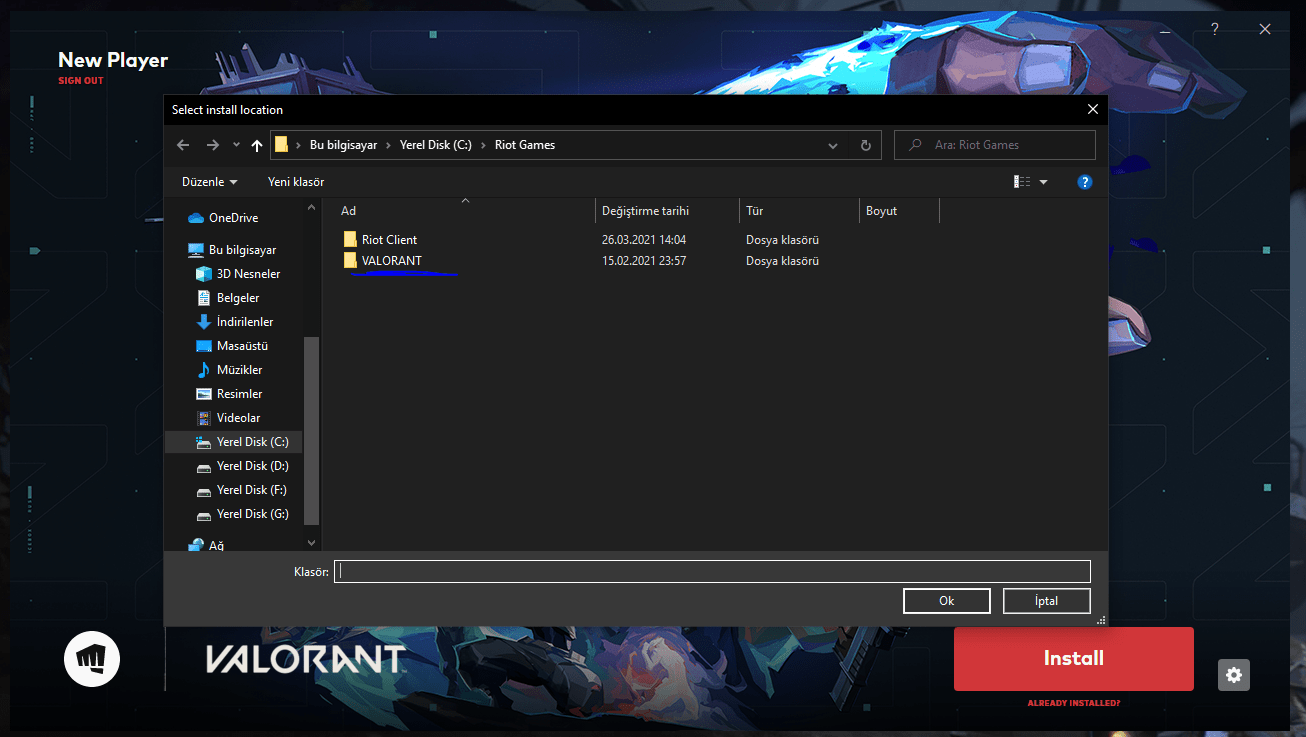The width and height of the screenshot is (1306, 737).
Task: Select Yerel Disk (C:) drive
Action: [233, 442]
